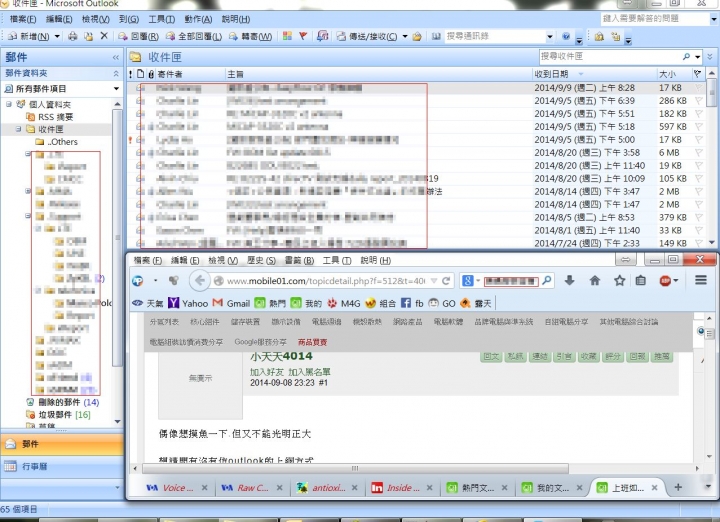Click the Firefox home icon
Screen dimensions: 720x522
point(595,280)
